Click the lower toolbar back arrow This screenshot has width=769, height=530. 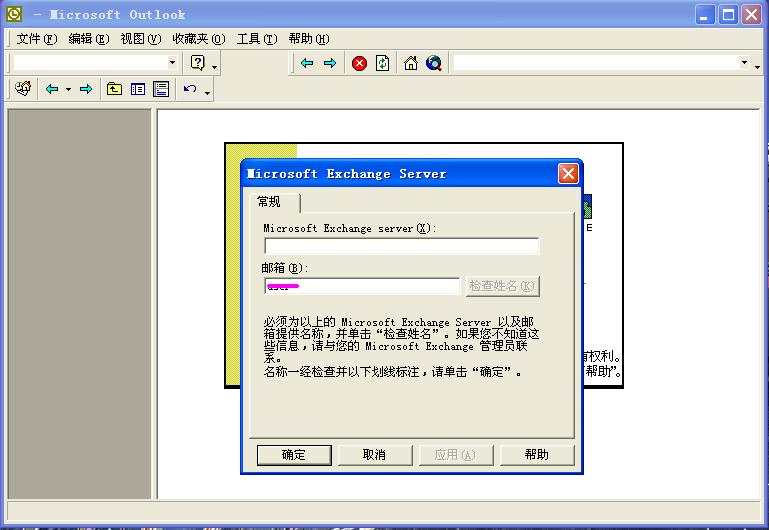[x=52, y=89]
